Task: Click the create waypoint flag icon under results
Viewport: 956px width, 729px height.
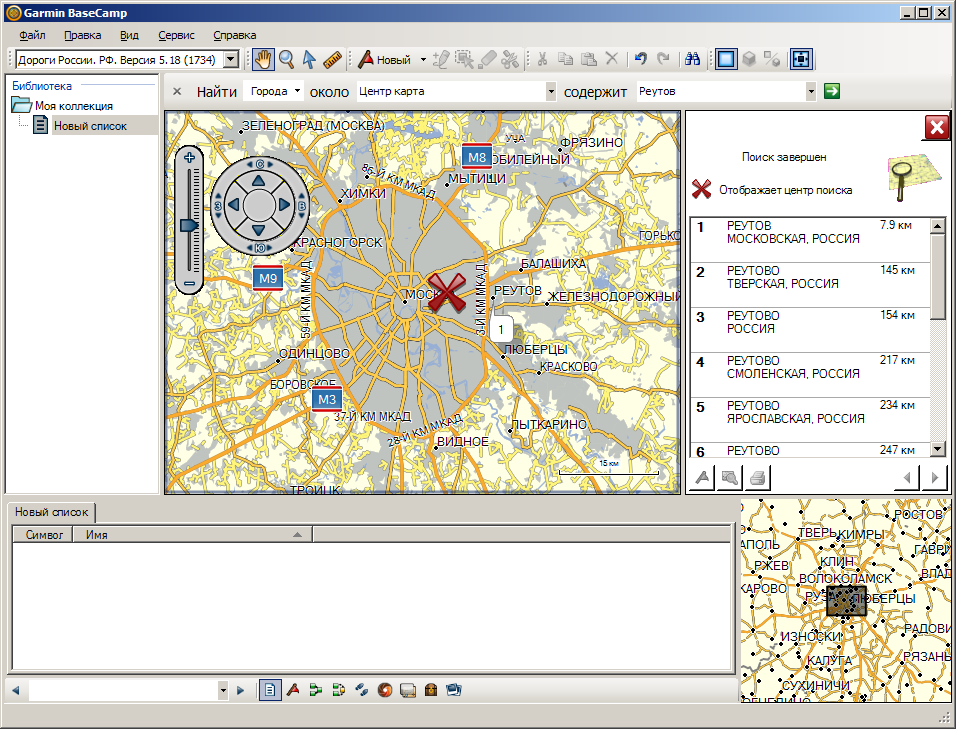Action: pyautogui.click(x=702, y=477)
